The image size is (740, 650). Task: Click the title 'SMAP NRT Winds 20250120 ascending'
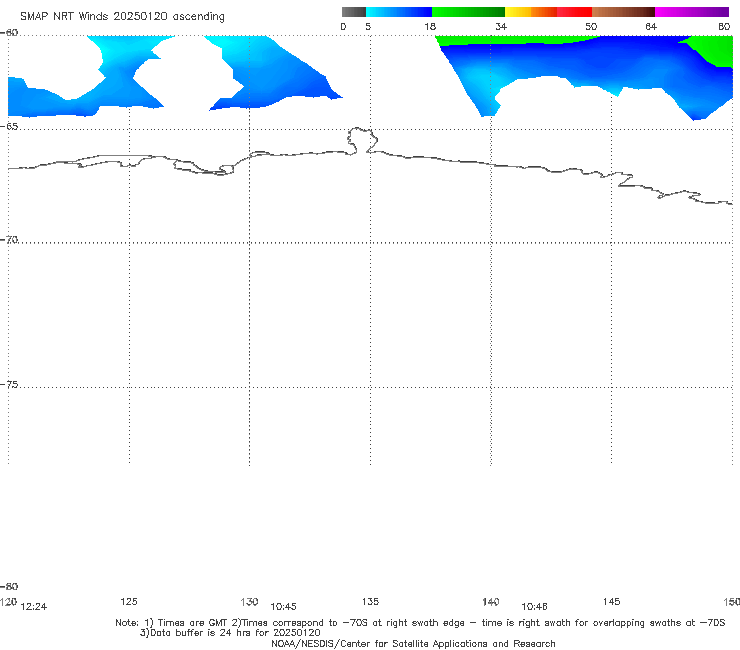122,17
